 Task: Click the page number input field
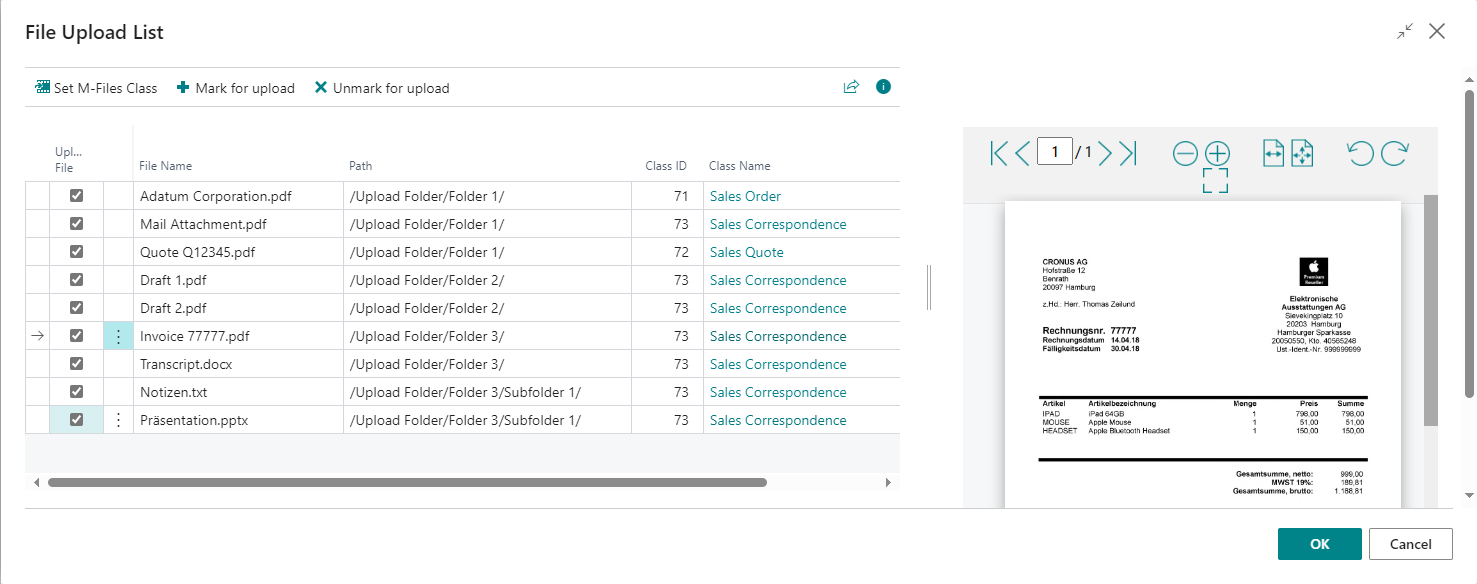(1055, 153)
